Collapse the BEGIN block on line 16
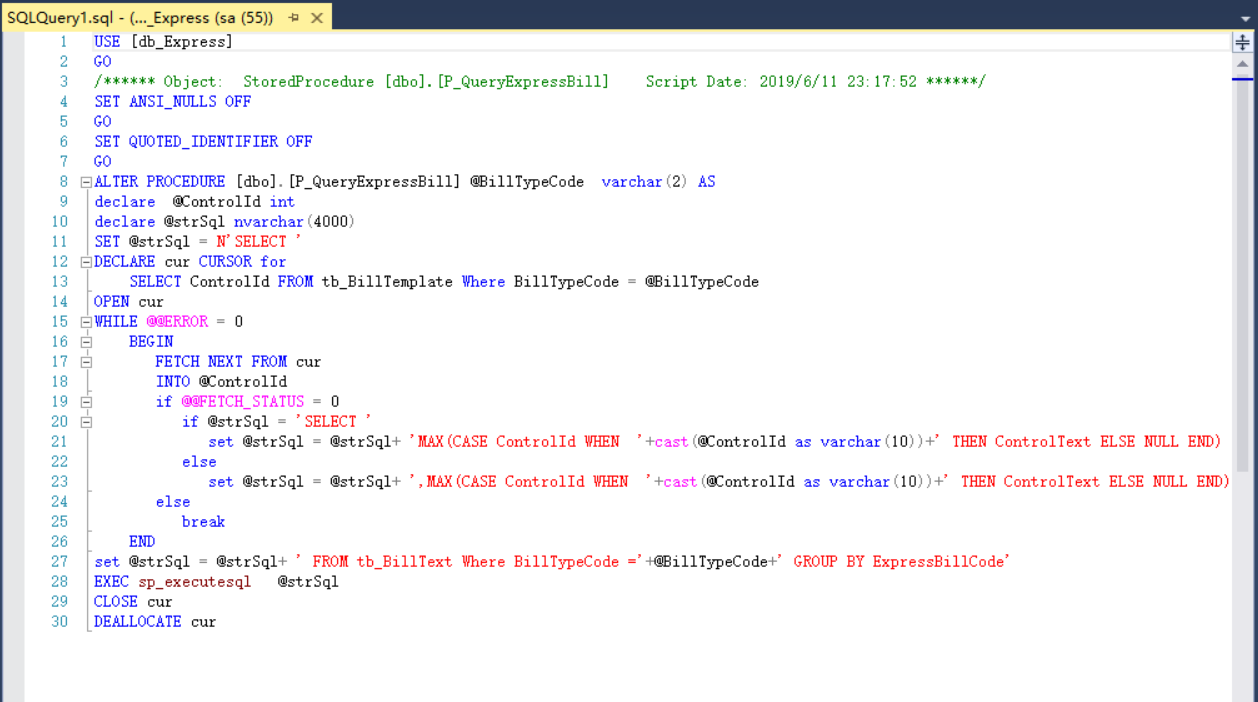This screenshot has width=1258, height=702. click(x=86, y=342)
